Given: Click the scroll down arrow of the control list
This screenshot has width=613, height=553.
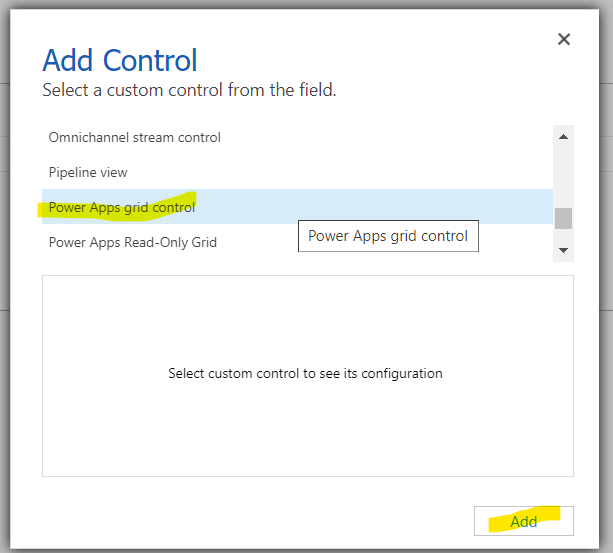Looking at the screenshot, I should pyautogui.click(x=563, y=250).
